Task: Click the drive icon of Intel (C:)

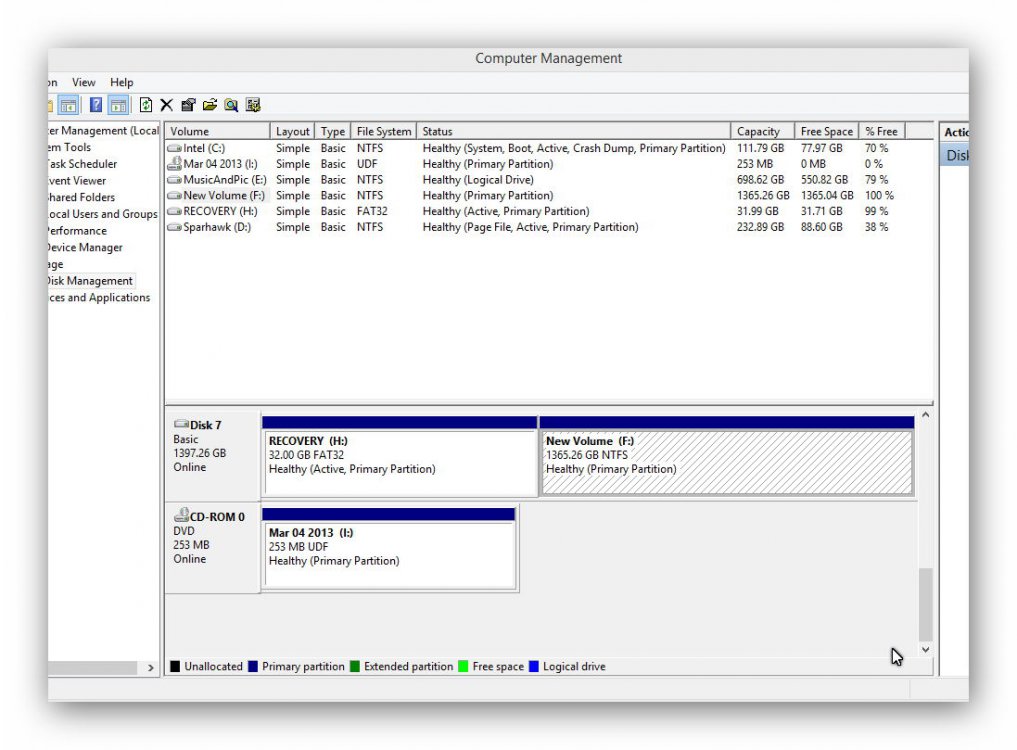Action: [x=174, y=149]
